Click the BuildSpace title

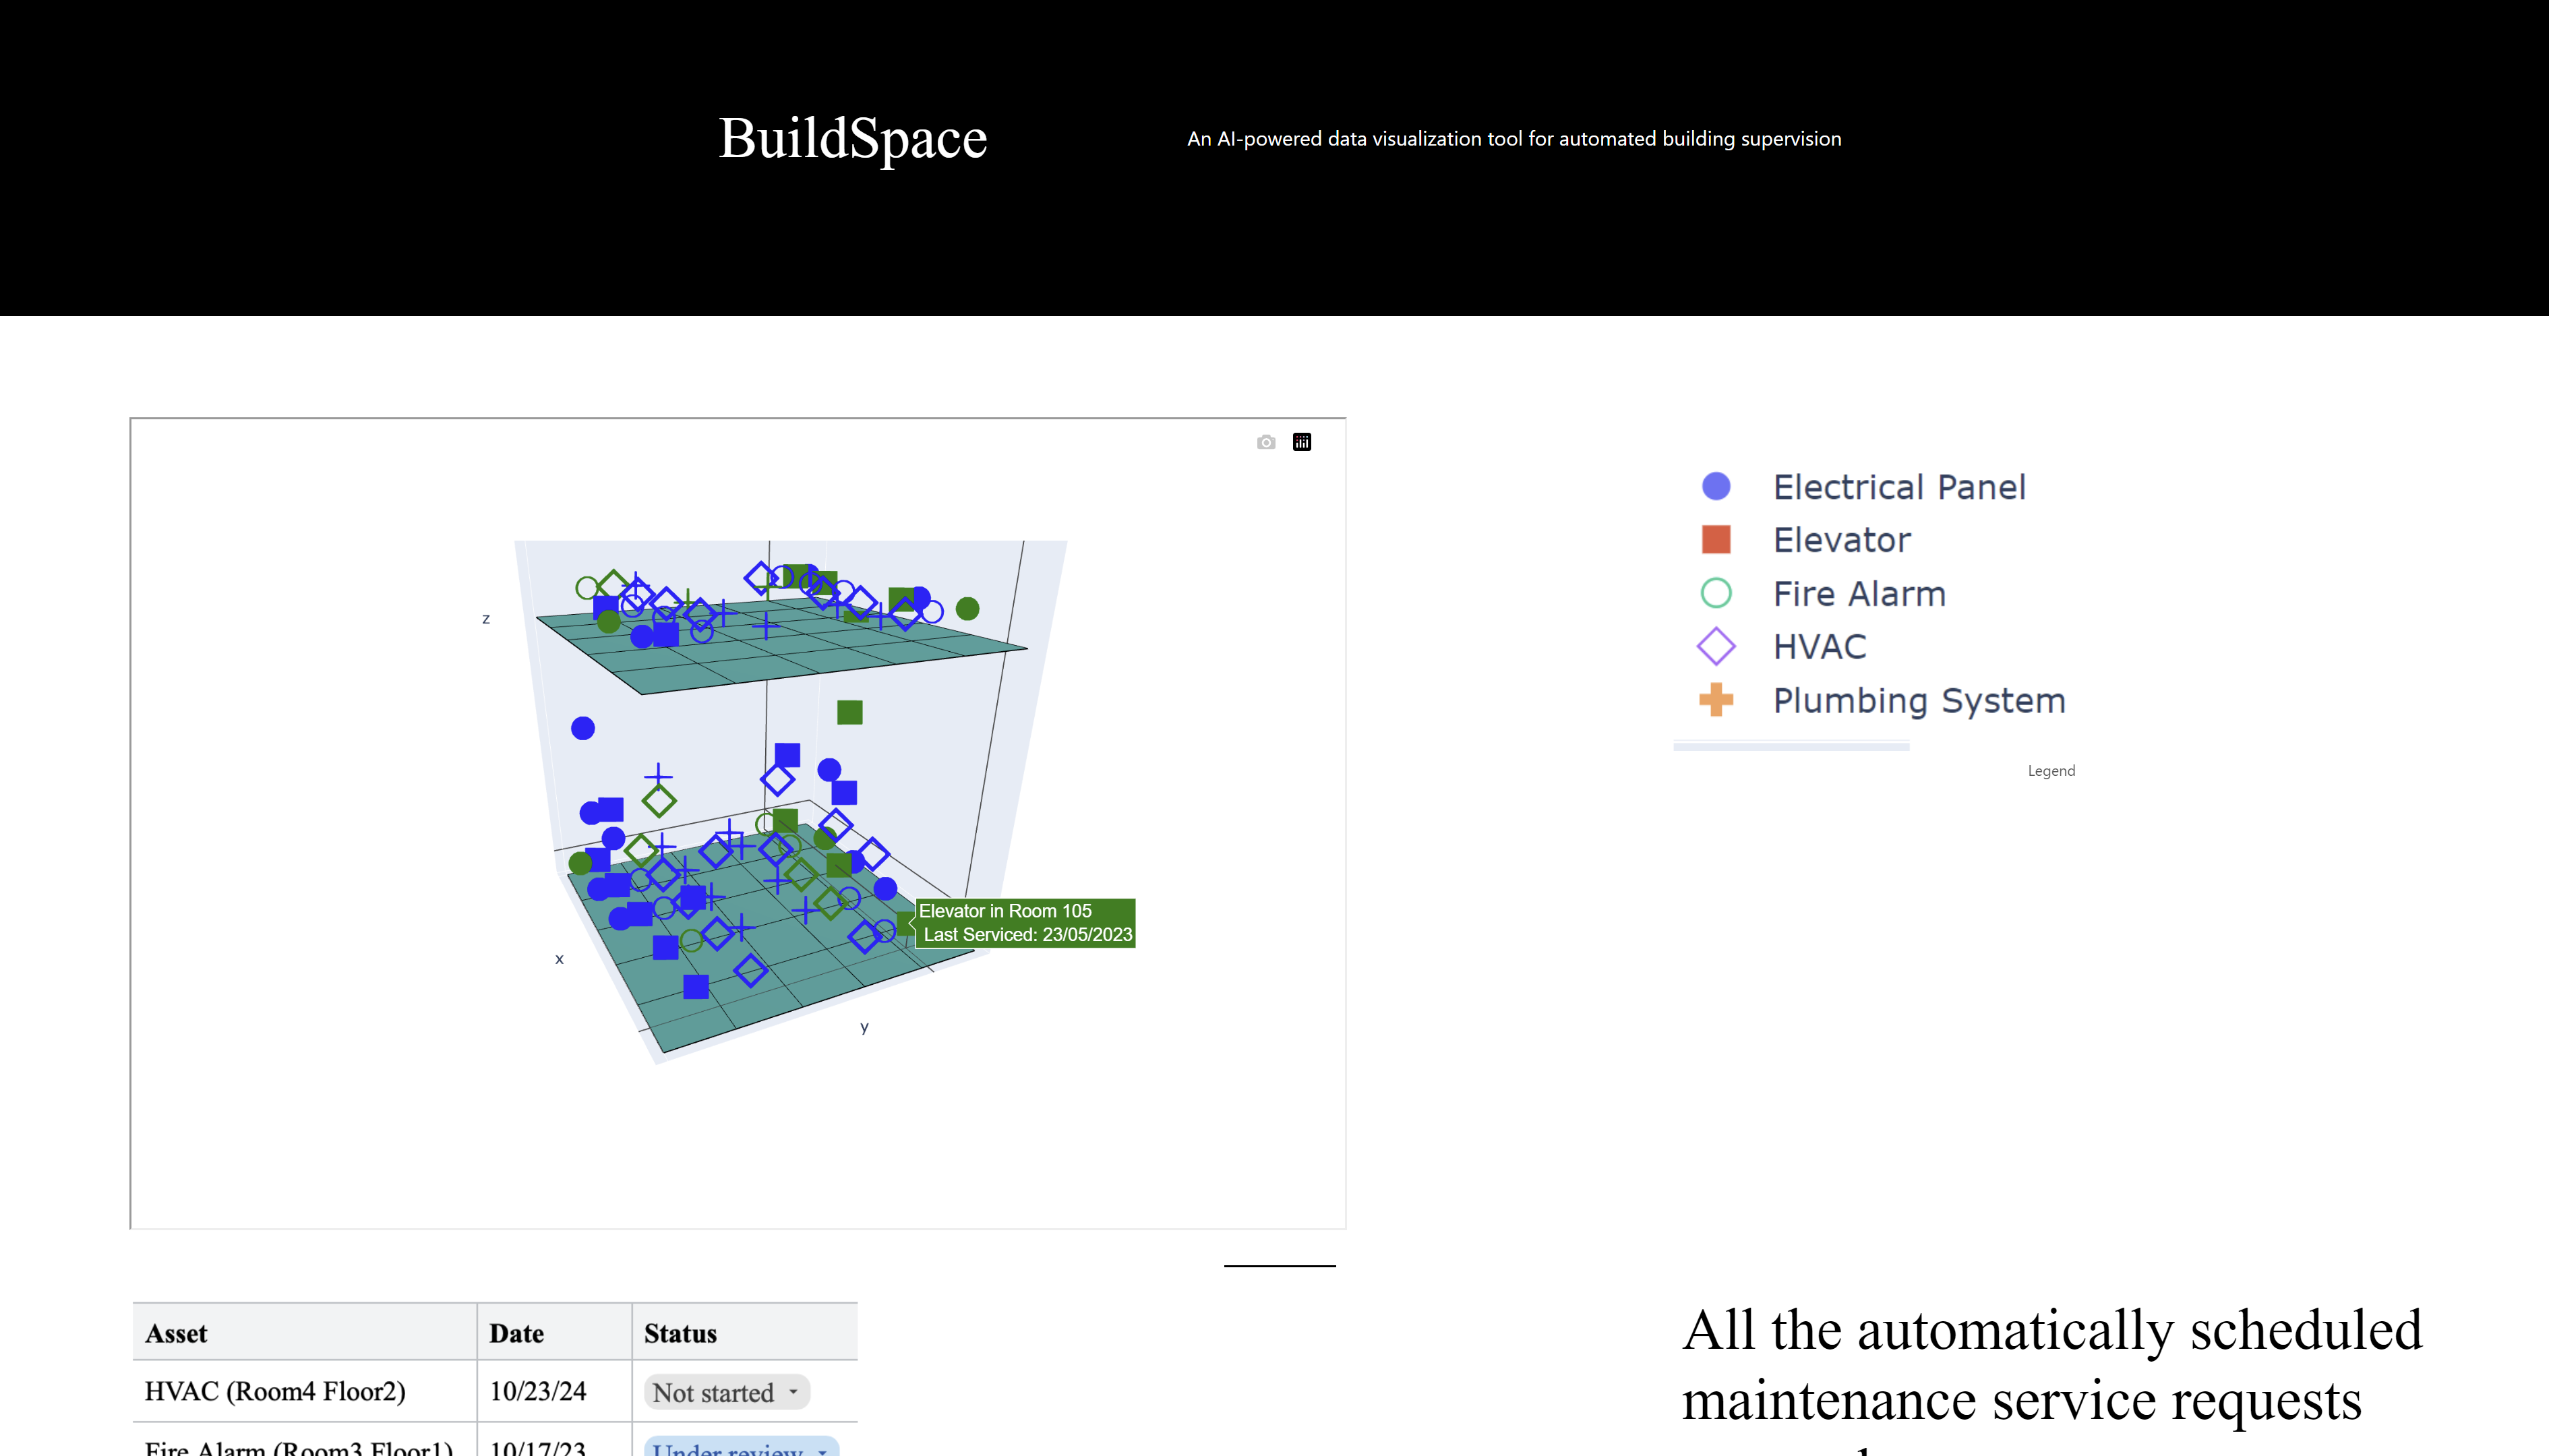[x=853, y=138]
